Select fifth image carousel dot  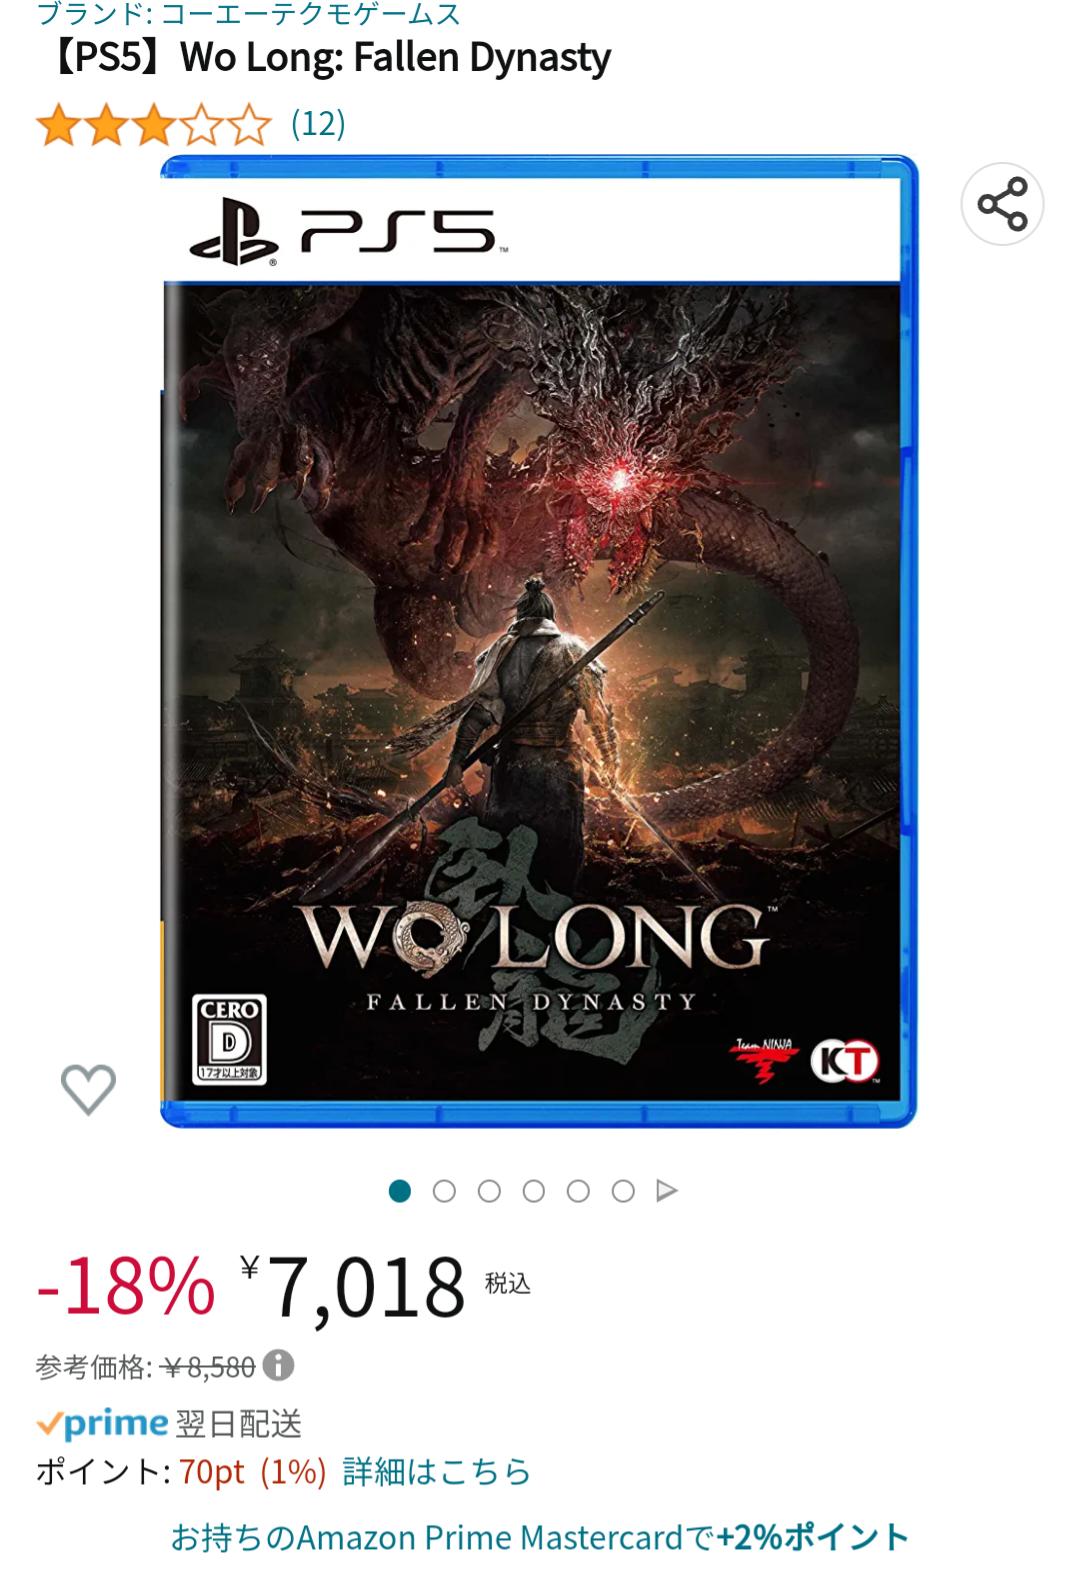578,1190
